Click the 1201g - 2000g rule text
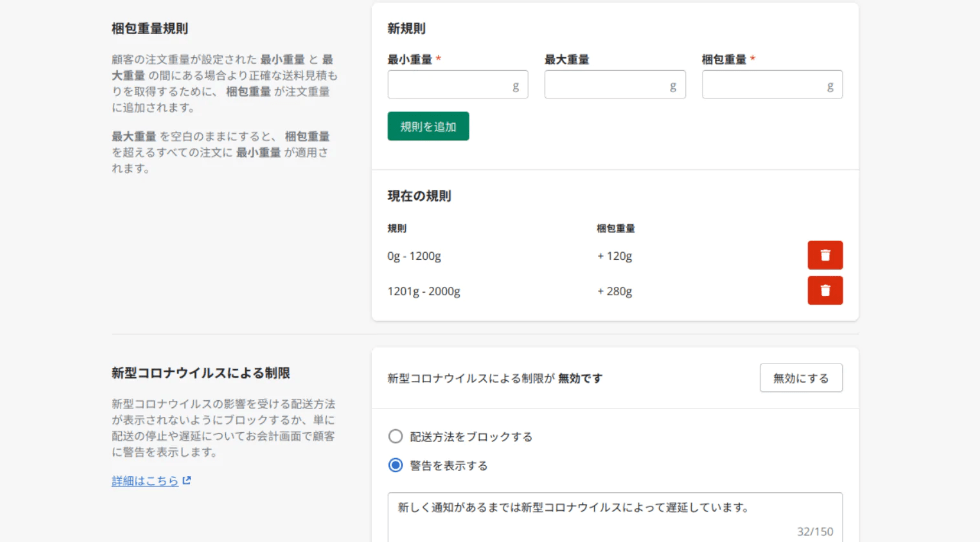Image resolution: width=980 pixels, height=542 pixels. pos(424,291)
